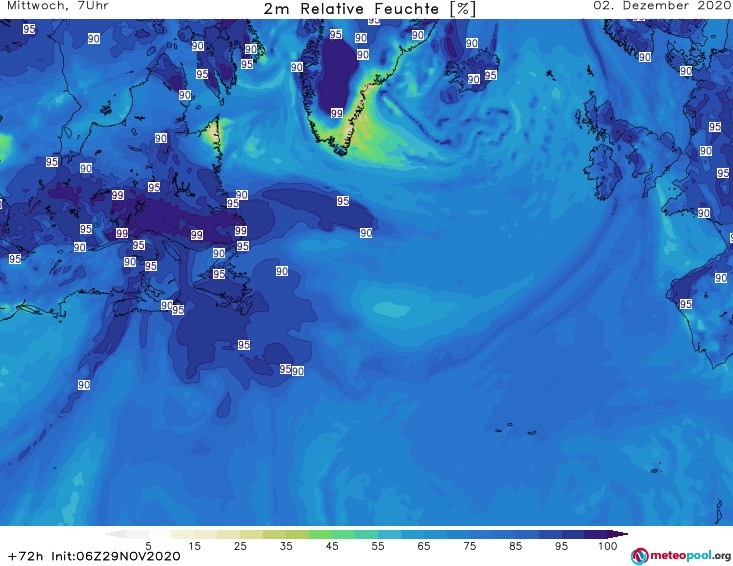Click legend scale value 65
Image resolution: width=733 pixels, height=566 pixels.
[424, 546]
